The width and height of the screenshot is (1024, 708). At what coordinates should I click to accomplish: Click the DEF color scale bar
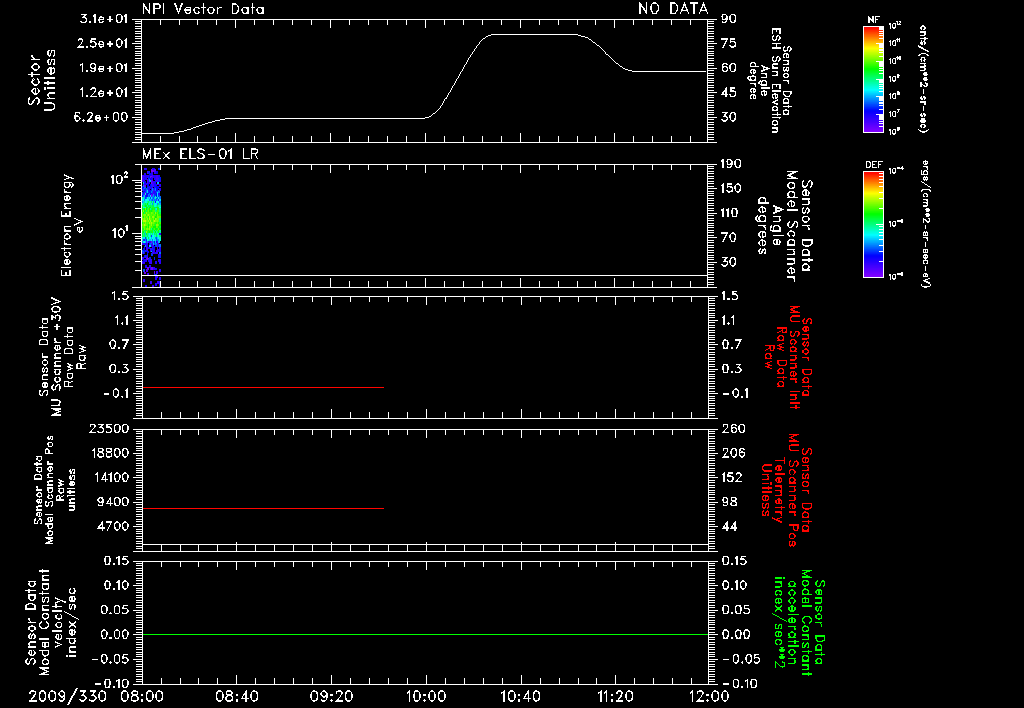[873, 224]
